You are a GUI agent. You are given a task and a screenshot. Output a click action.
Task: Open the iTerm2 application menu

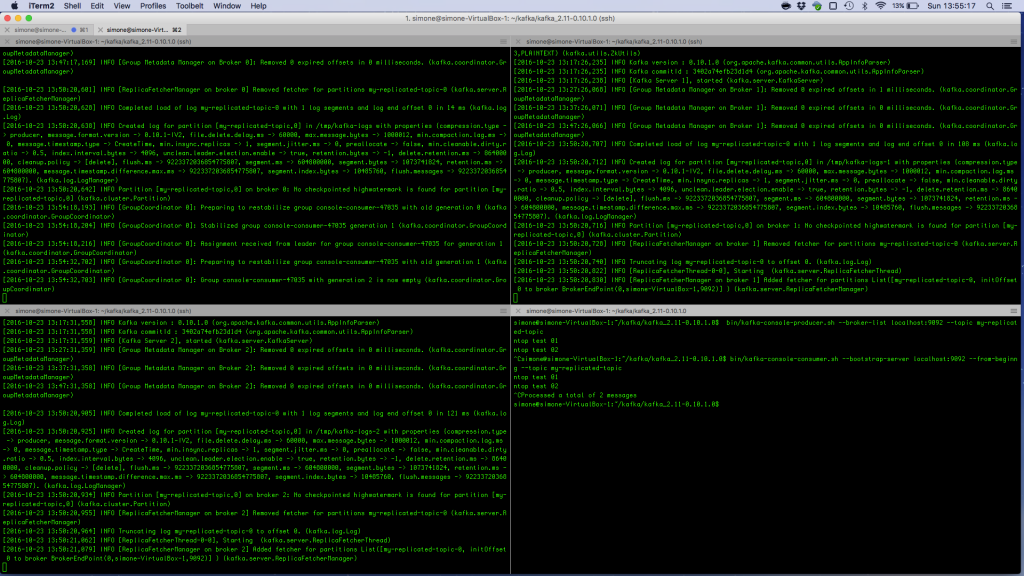tap(41, 6)
